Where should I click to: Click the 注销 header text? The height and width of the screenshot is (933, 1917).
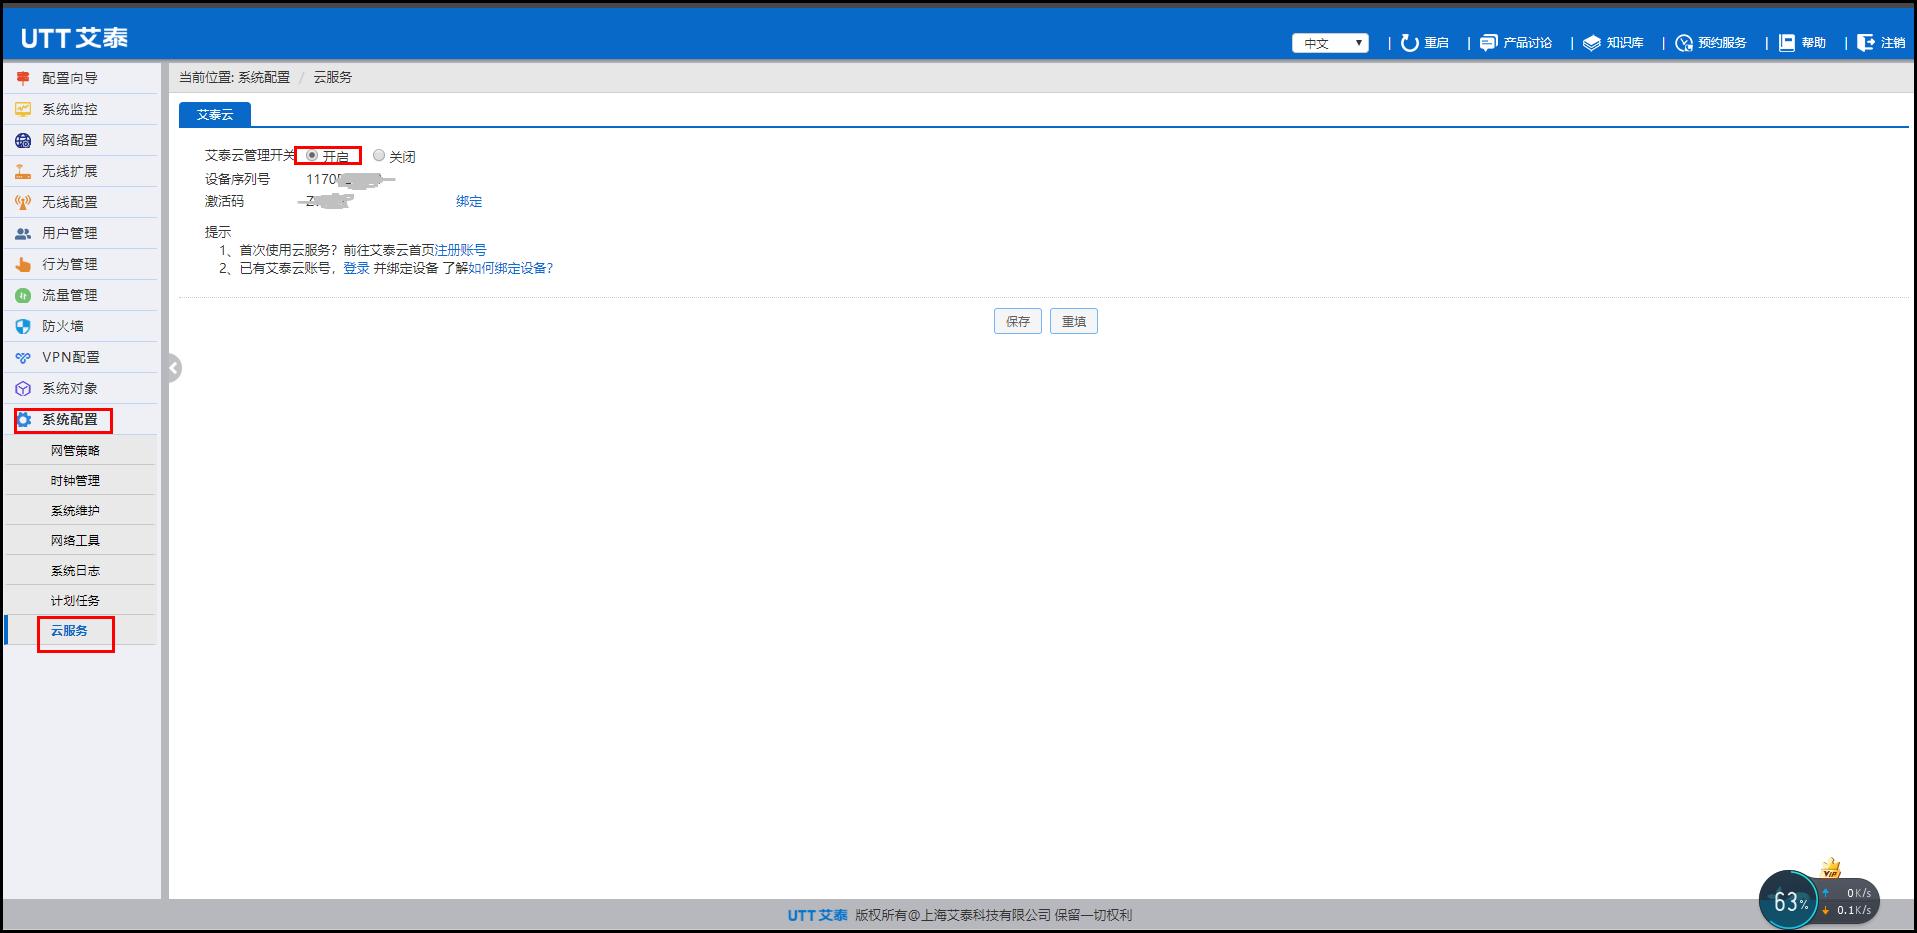(1893, 43)
